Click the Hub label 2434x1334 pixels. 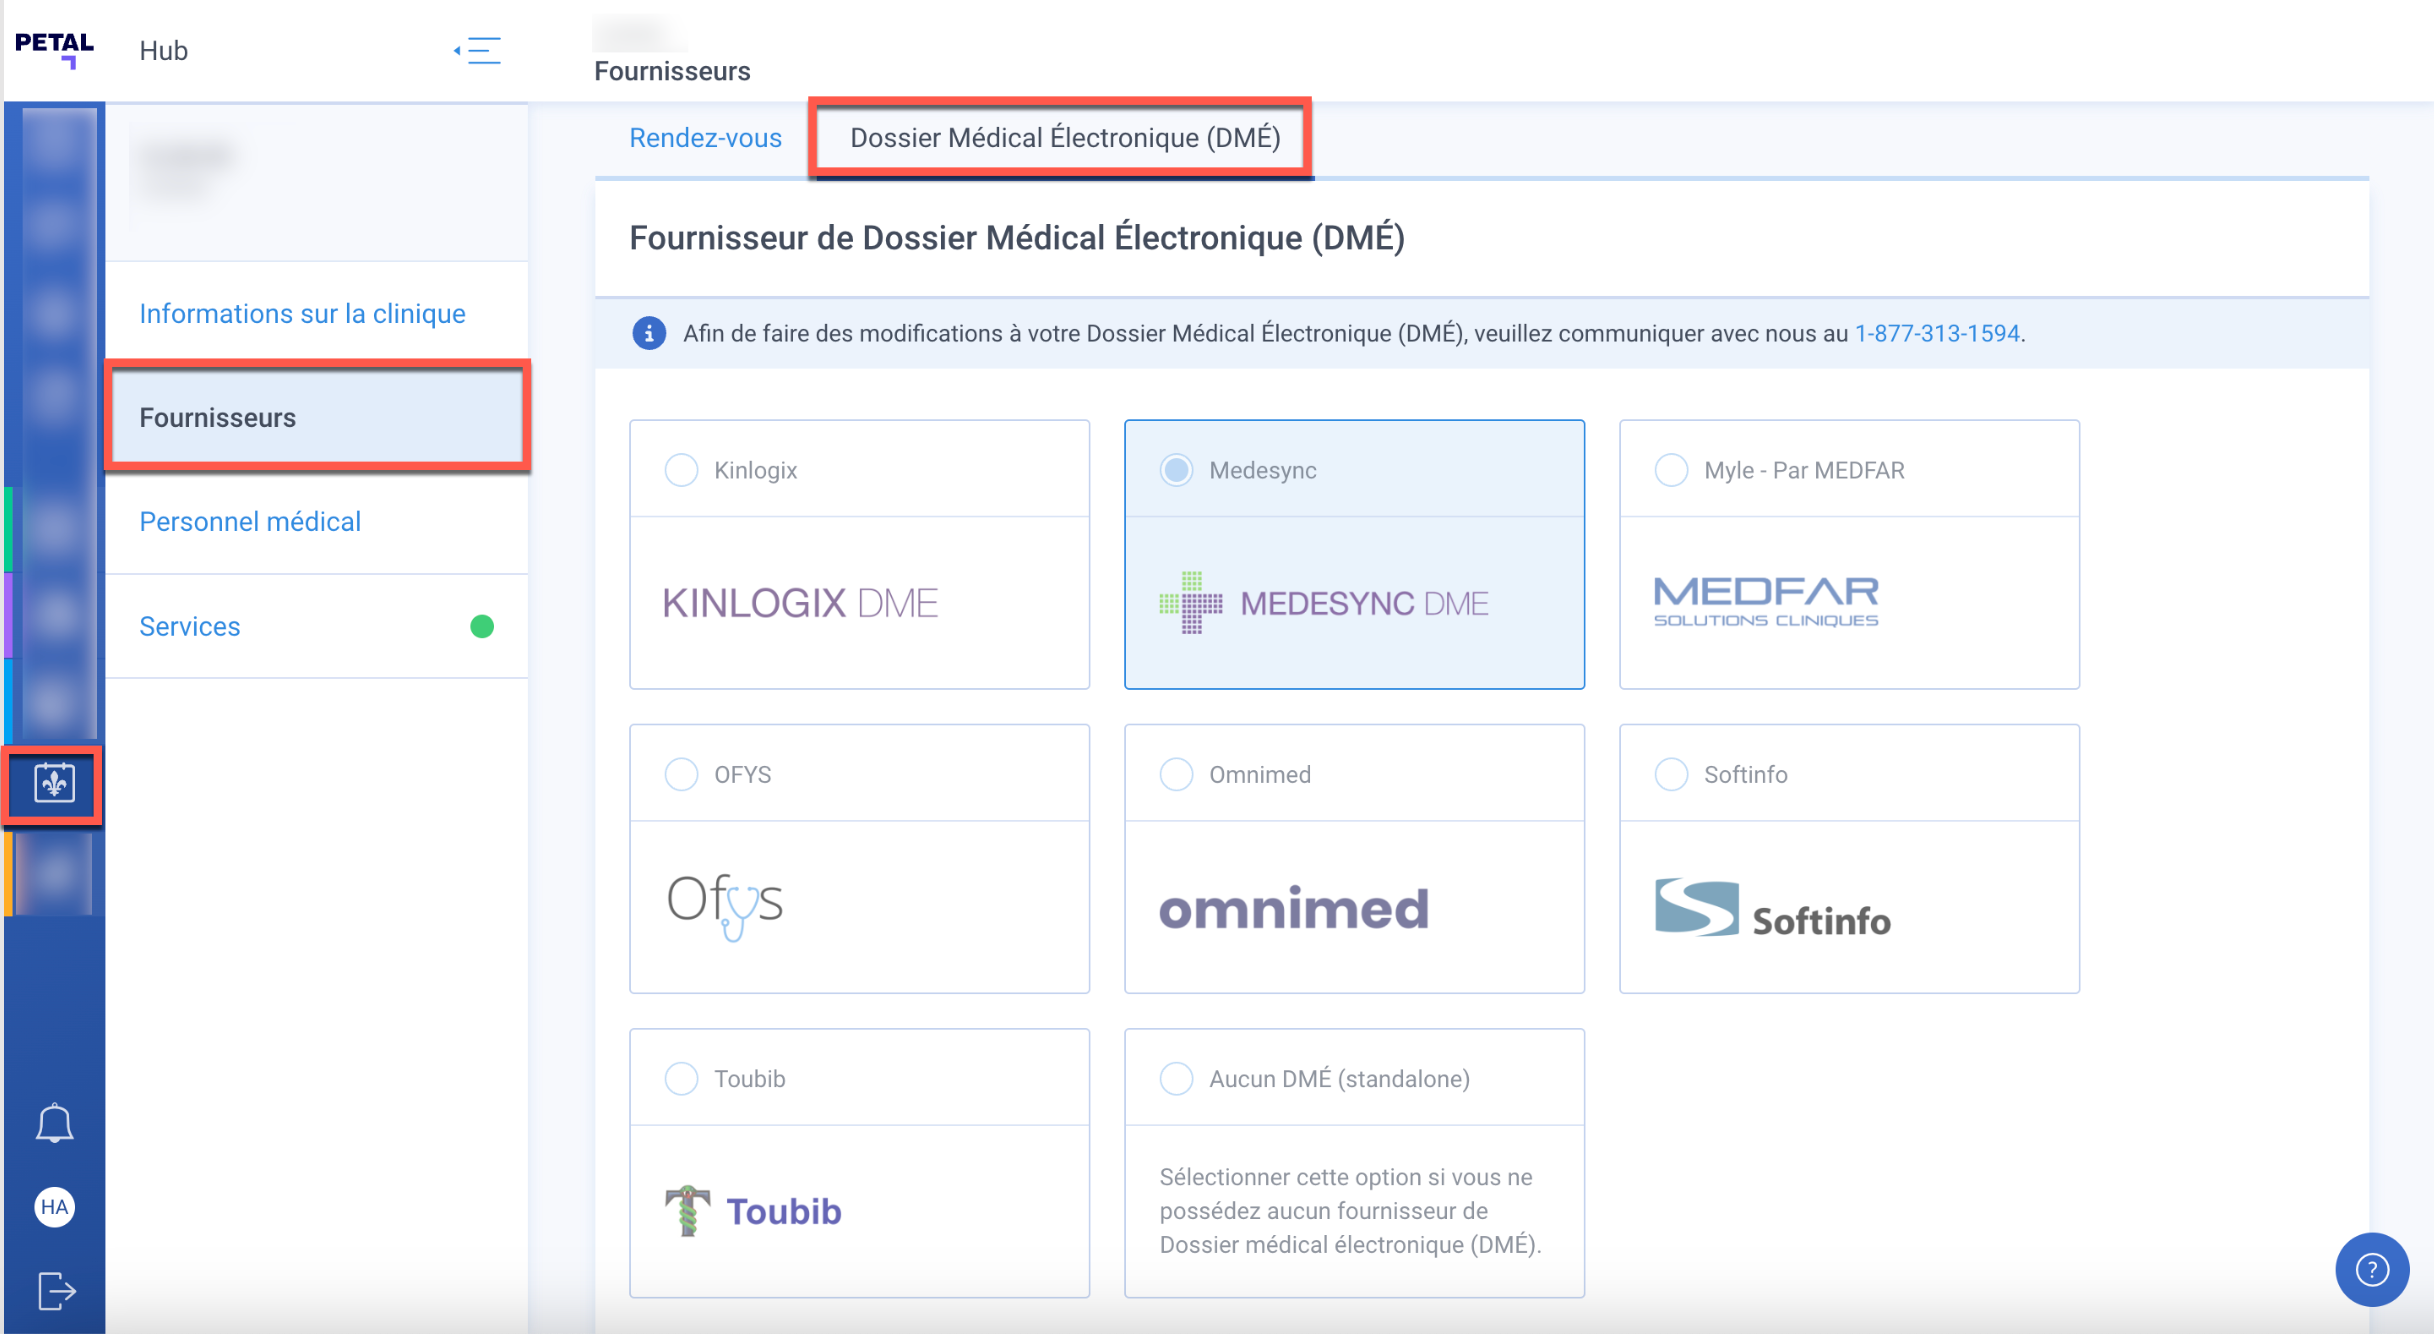[x=164, y=51]
